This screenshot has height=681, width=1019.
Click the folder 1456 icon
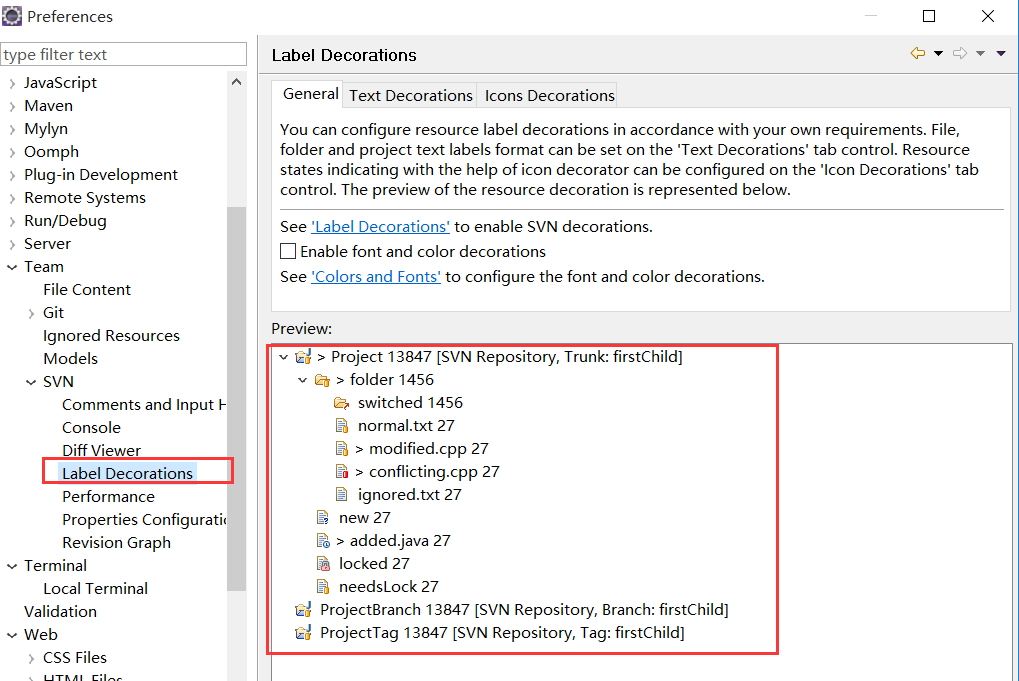click(x=322, y=380)
